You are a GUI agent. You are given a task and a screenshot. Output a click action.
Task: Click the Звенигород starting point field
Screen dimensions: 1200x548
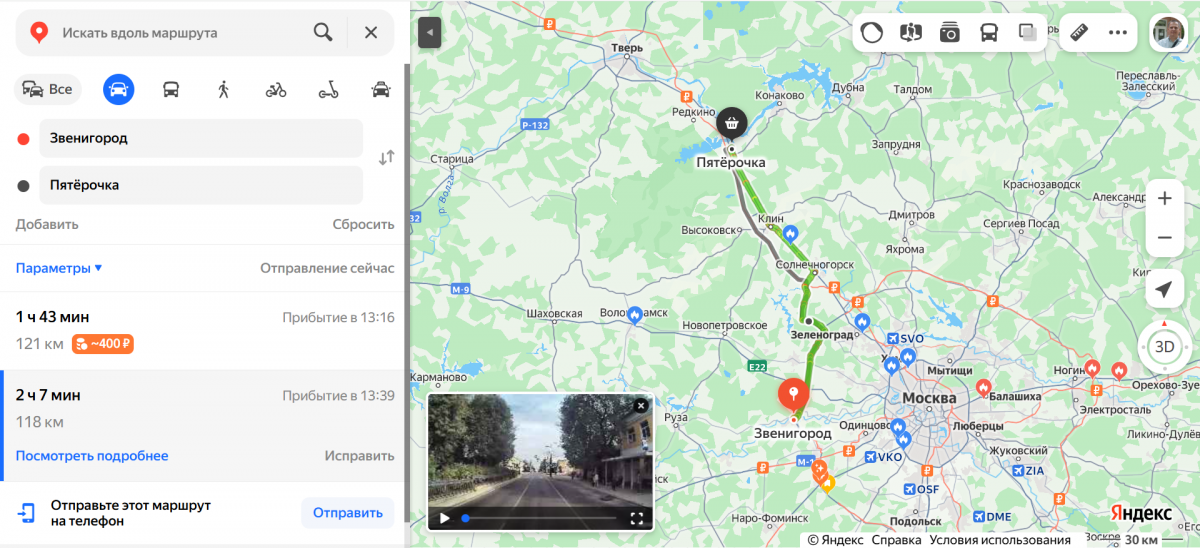point(201,138)
